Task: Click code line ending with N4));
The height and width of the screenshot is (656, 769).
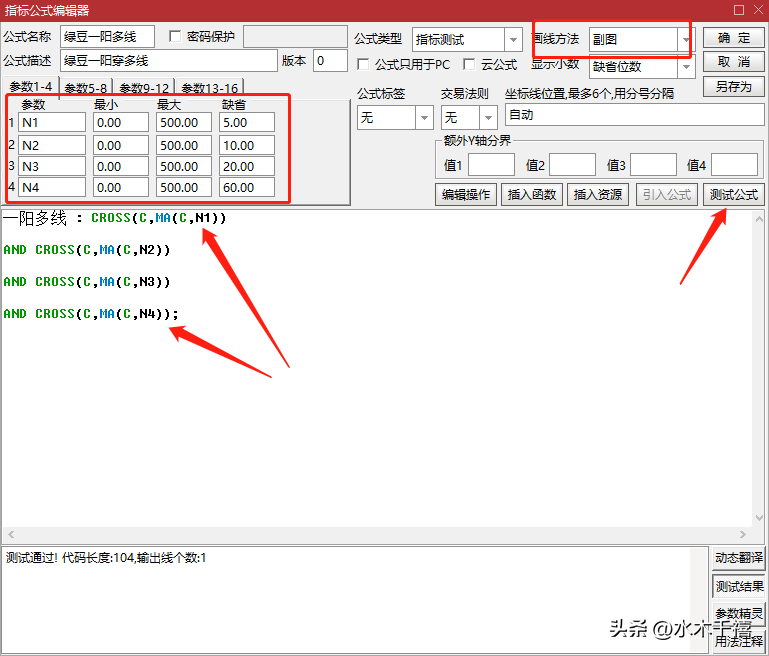Action: click(91, 314)
